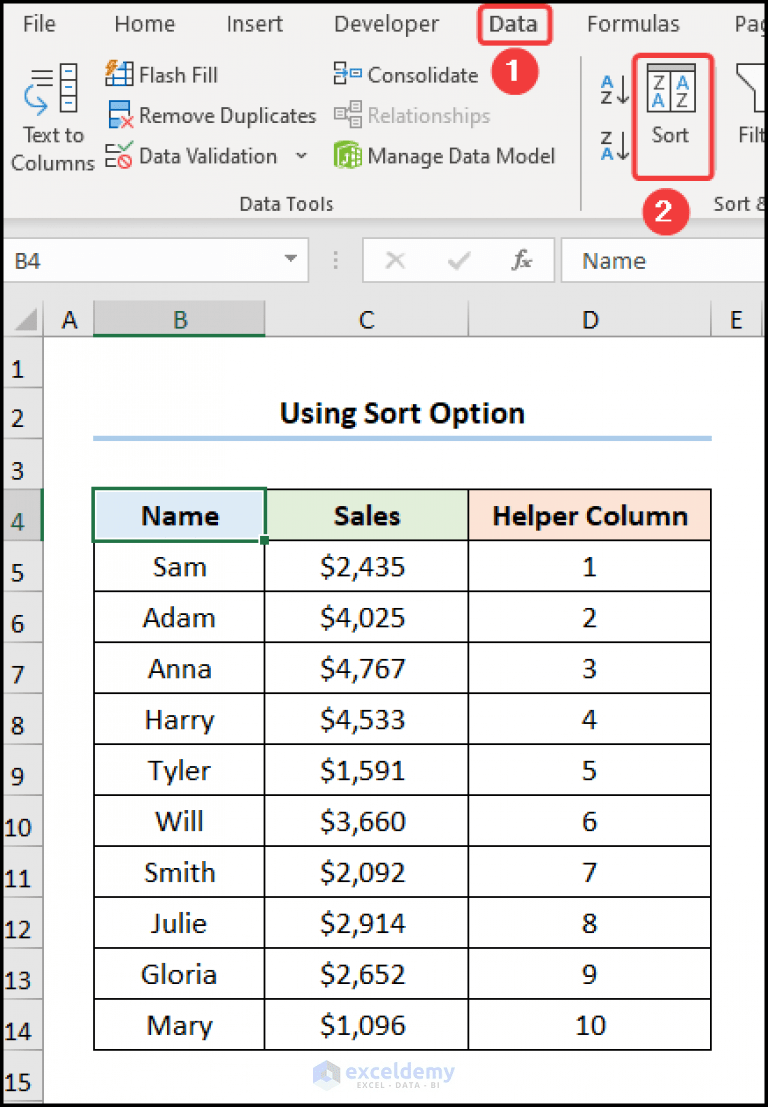
Task: Click Remove Duplicates icon
Action: pos(121,116)
